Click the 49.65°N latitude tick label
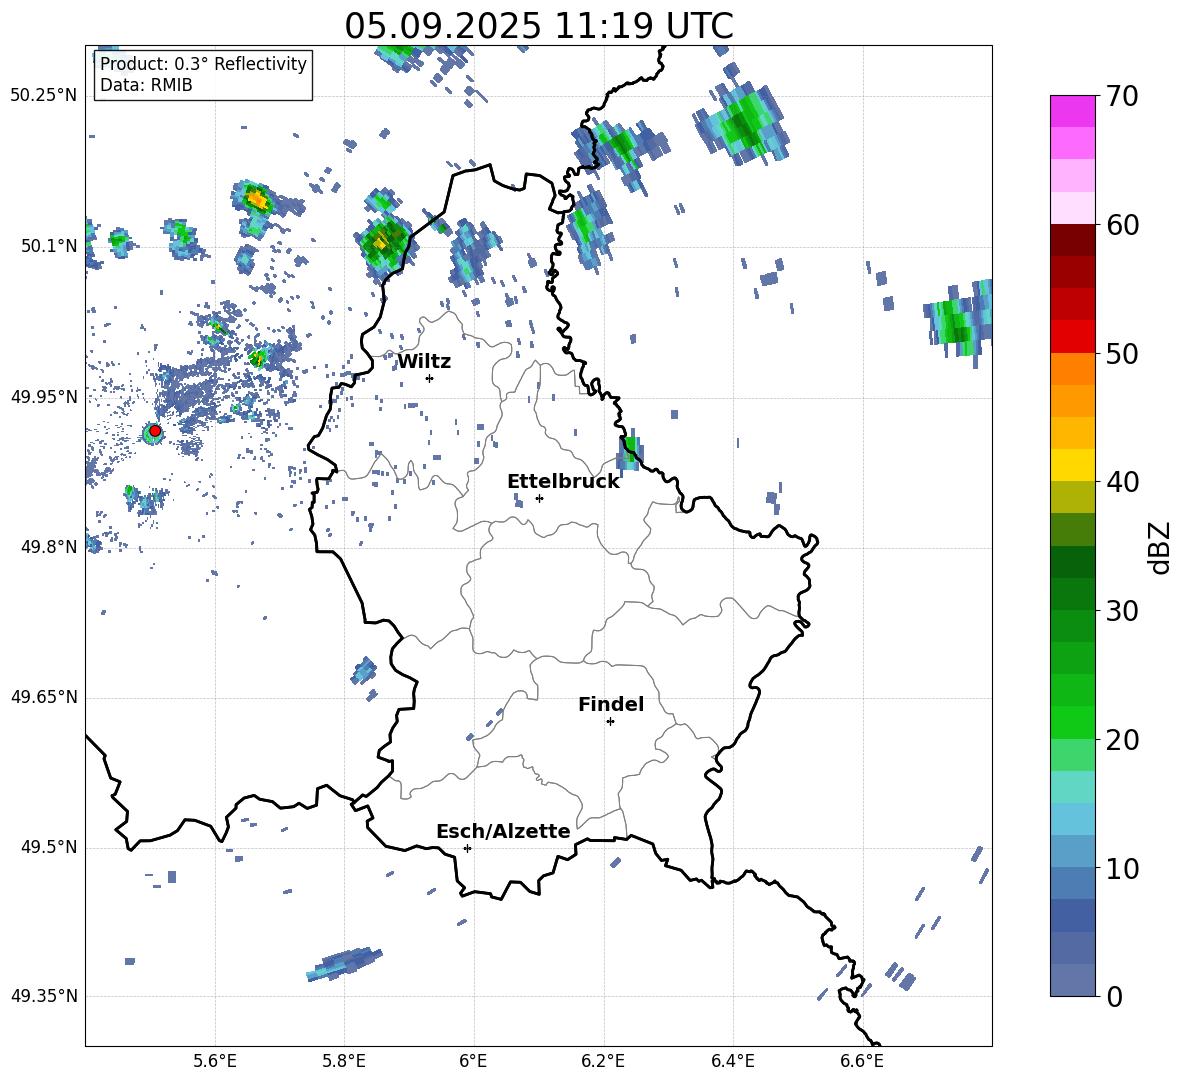 click(x=44, y=697)
